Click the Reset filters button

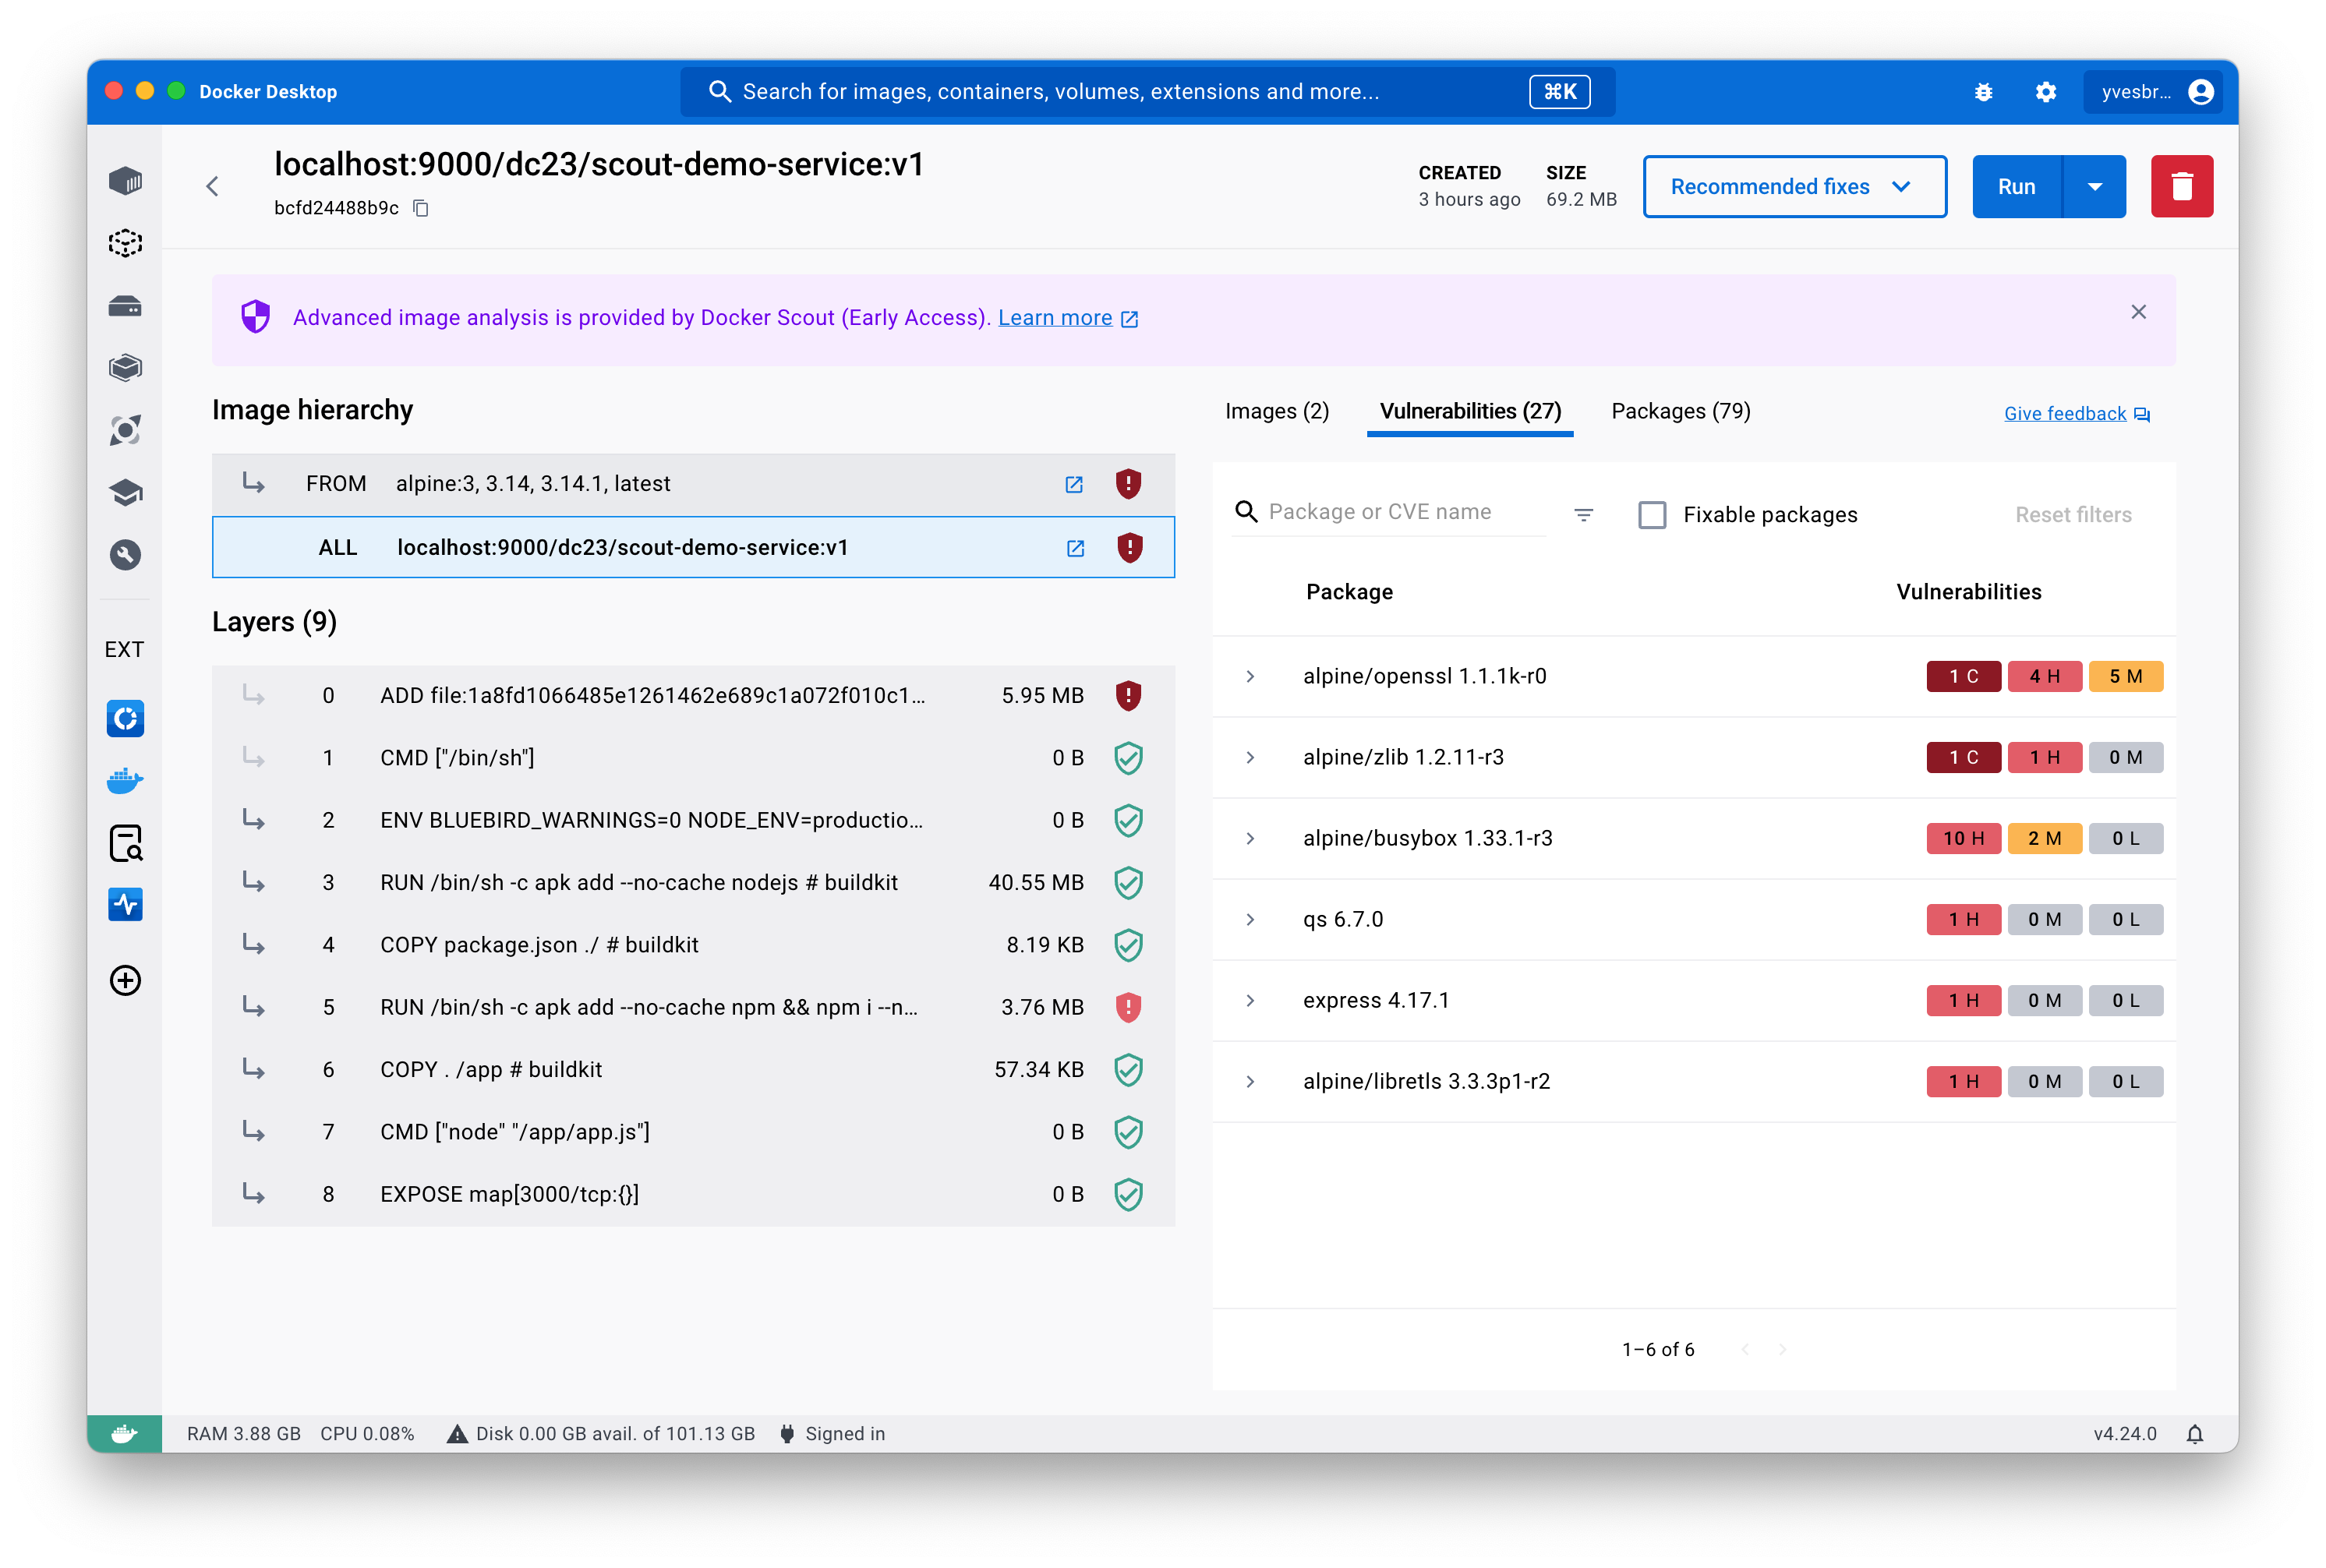click(x=2076, y=514)
